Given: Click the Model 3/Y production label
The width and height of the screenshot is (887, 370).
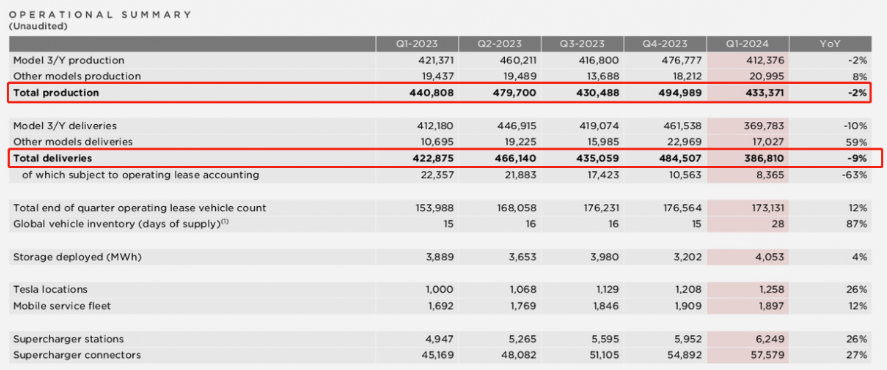Looking at the screenshot, I should [68, 60].
